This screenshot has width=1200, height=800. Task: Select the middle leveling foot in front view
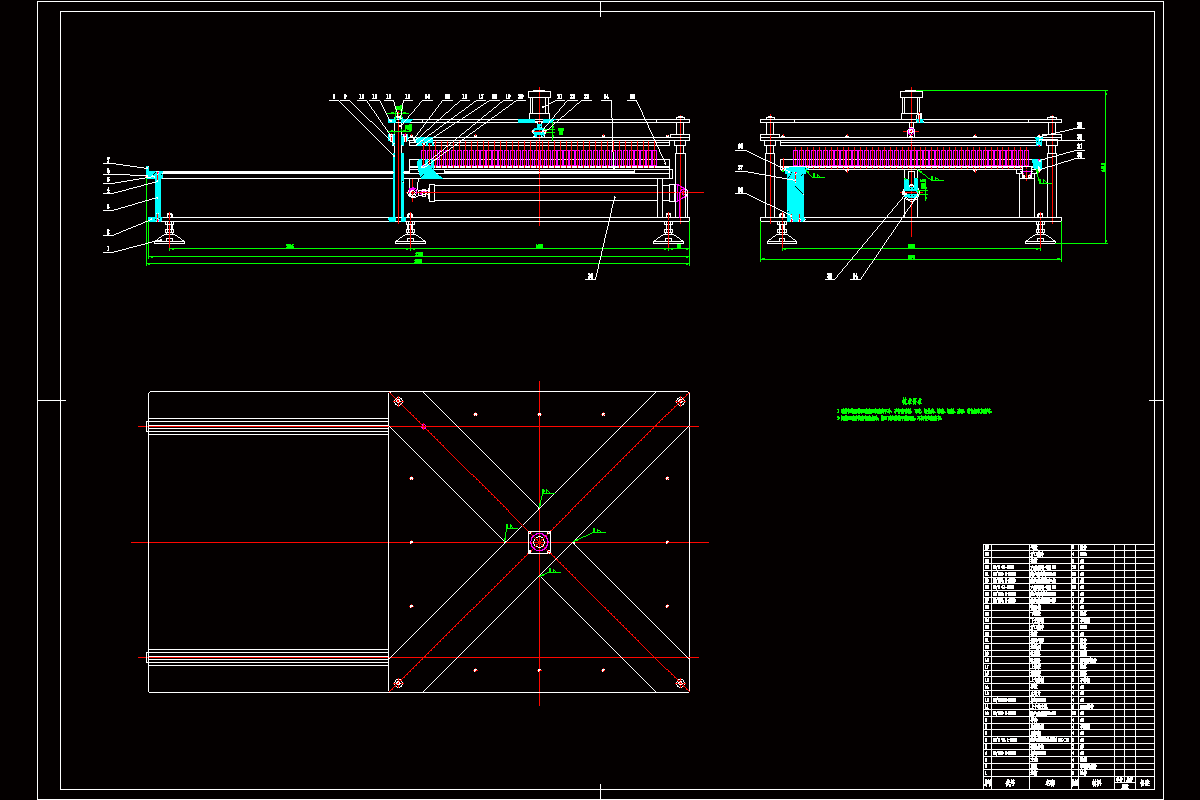click(x=409, y=231)
